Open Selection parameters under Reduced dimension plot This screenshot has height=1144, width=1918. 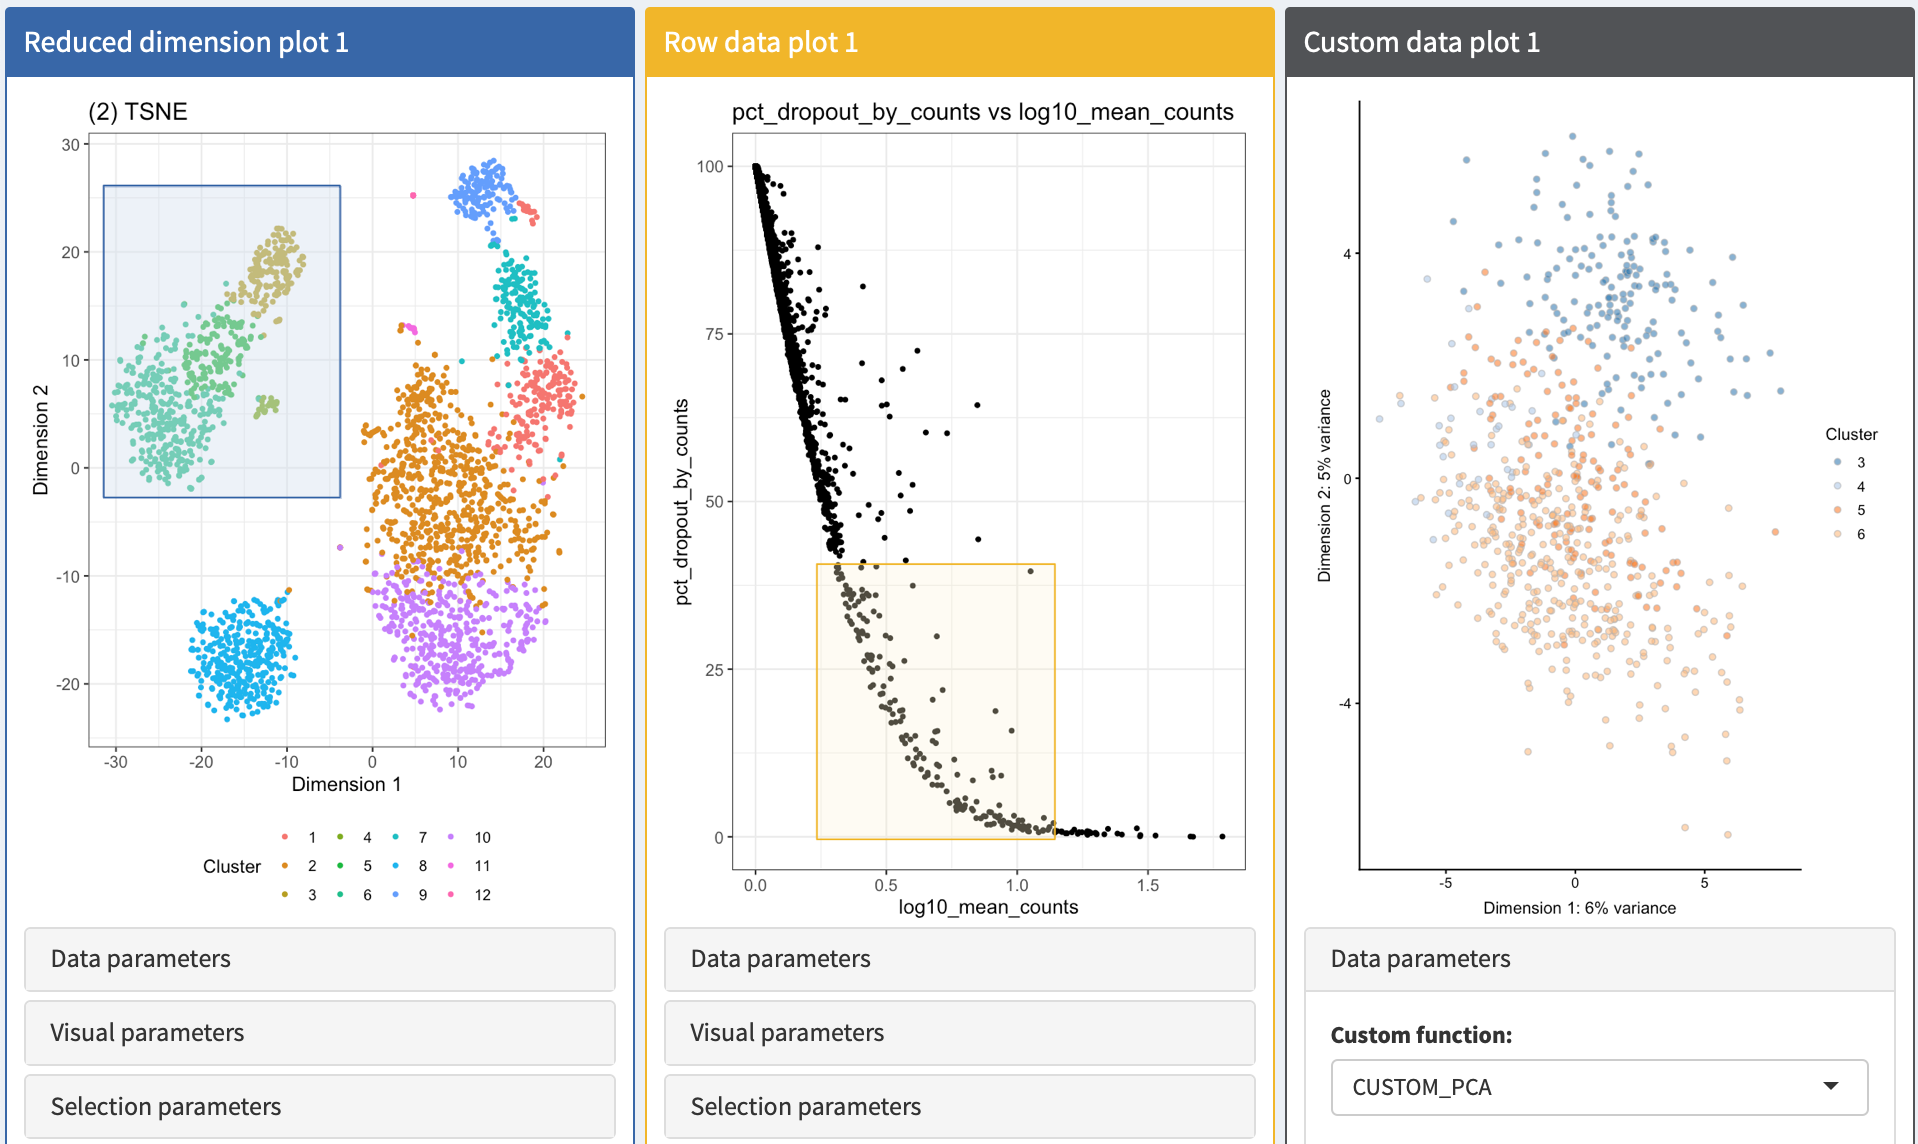[319, 1107]
